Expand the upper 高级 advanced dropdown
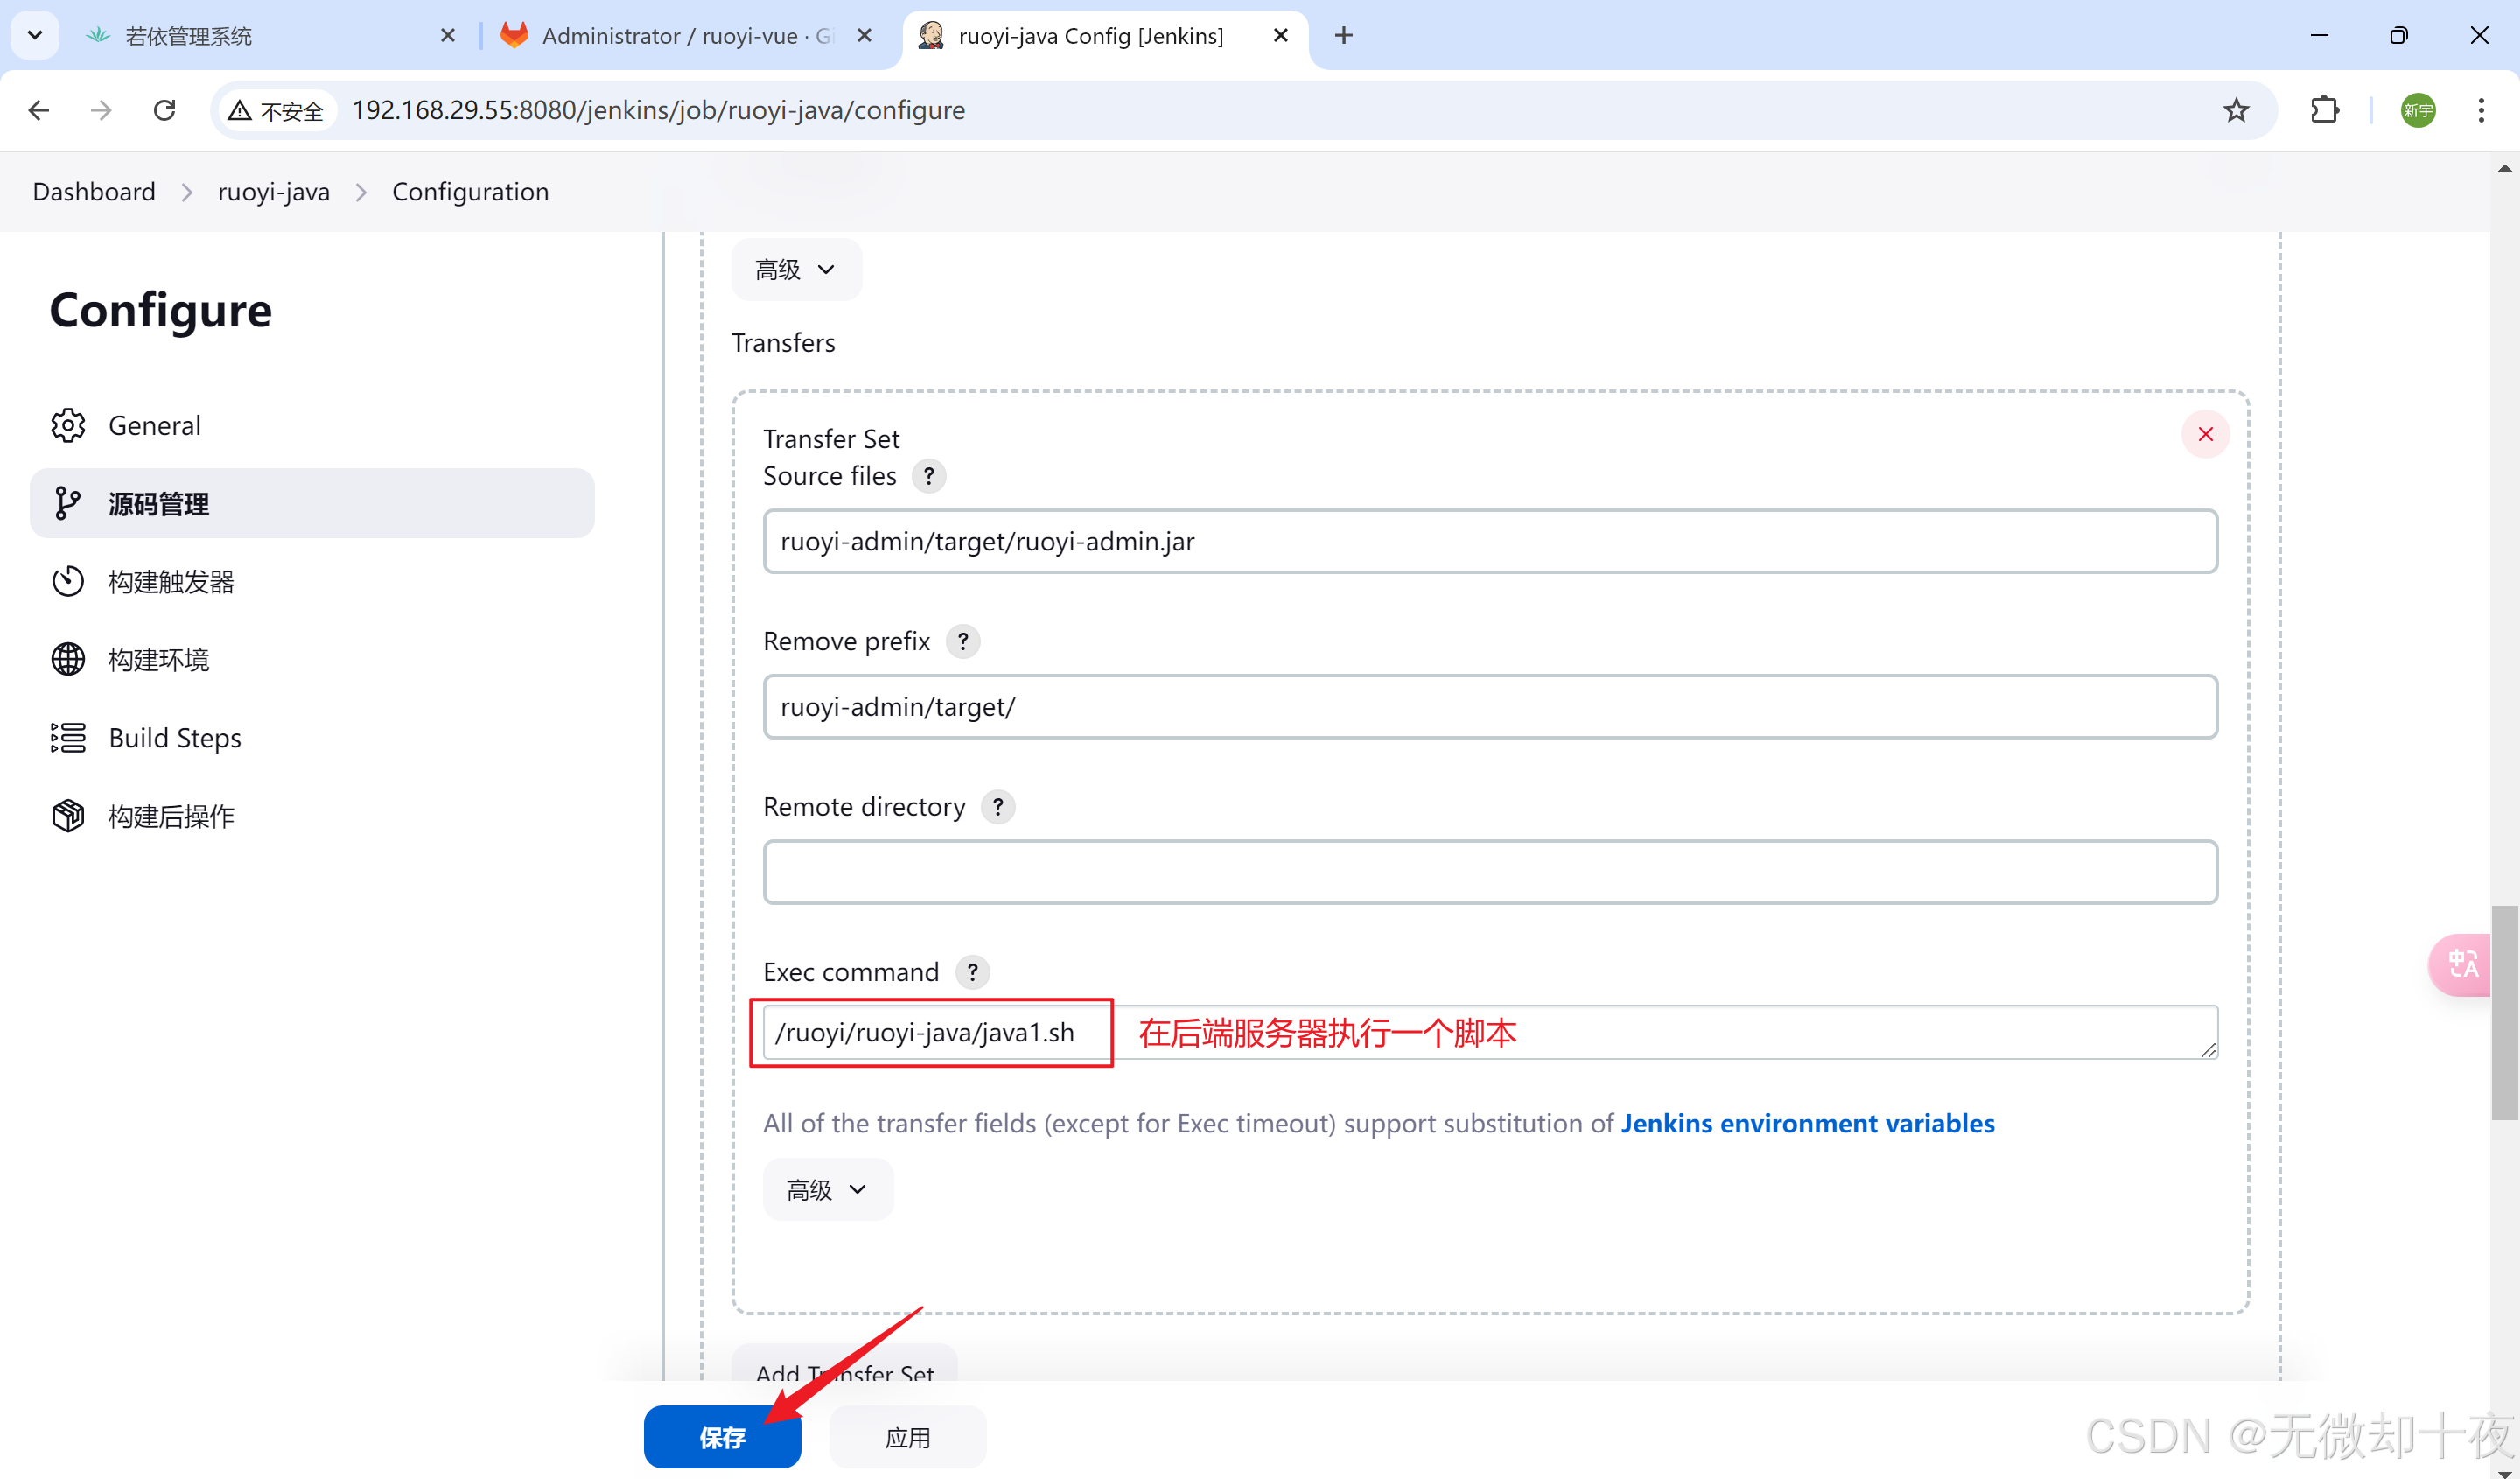This screenshot has width=2520, height=1479. 796,269
